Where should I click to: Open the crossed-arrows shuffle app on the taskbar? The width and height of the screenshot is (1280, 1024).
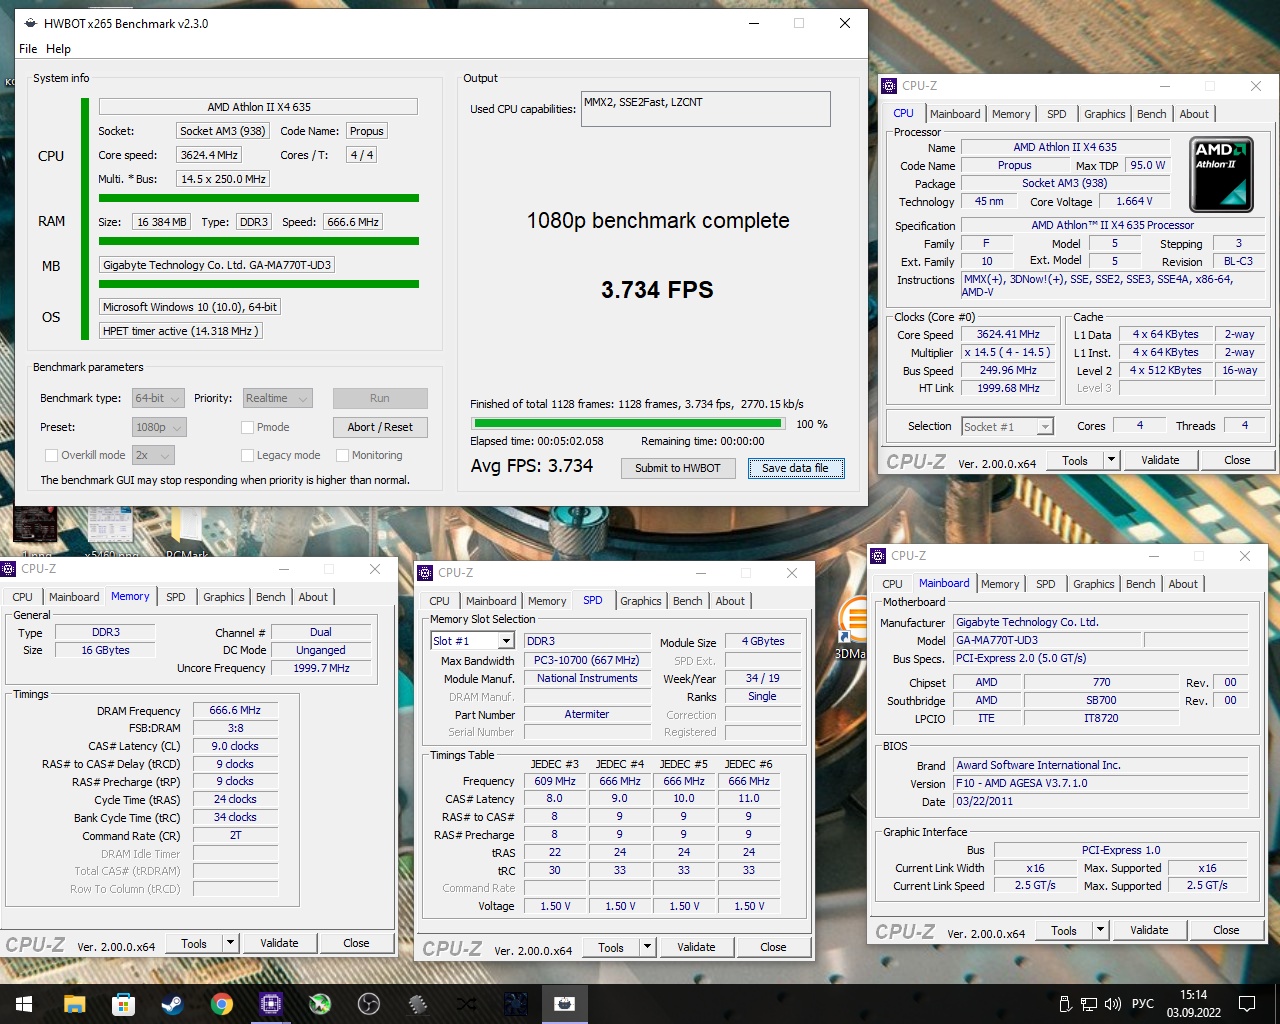pyautogui.click(x=467, y=1004)
